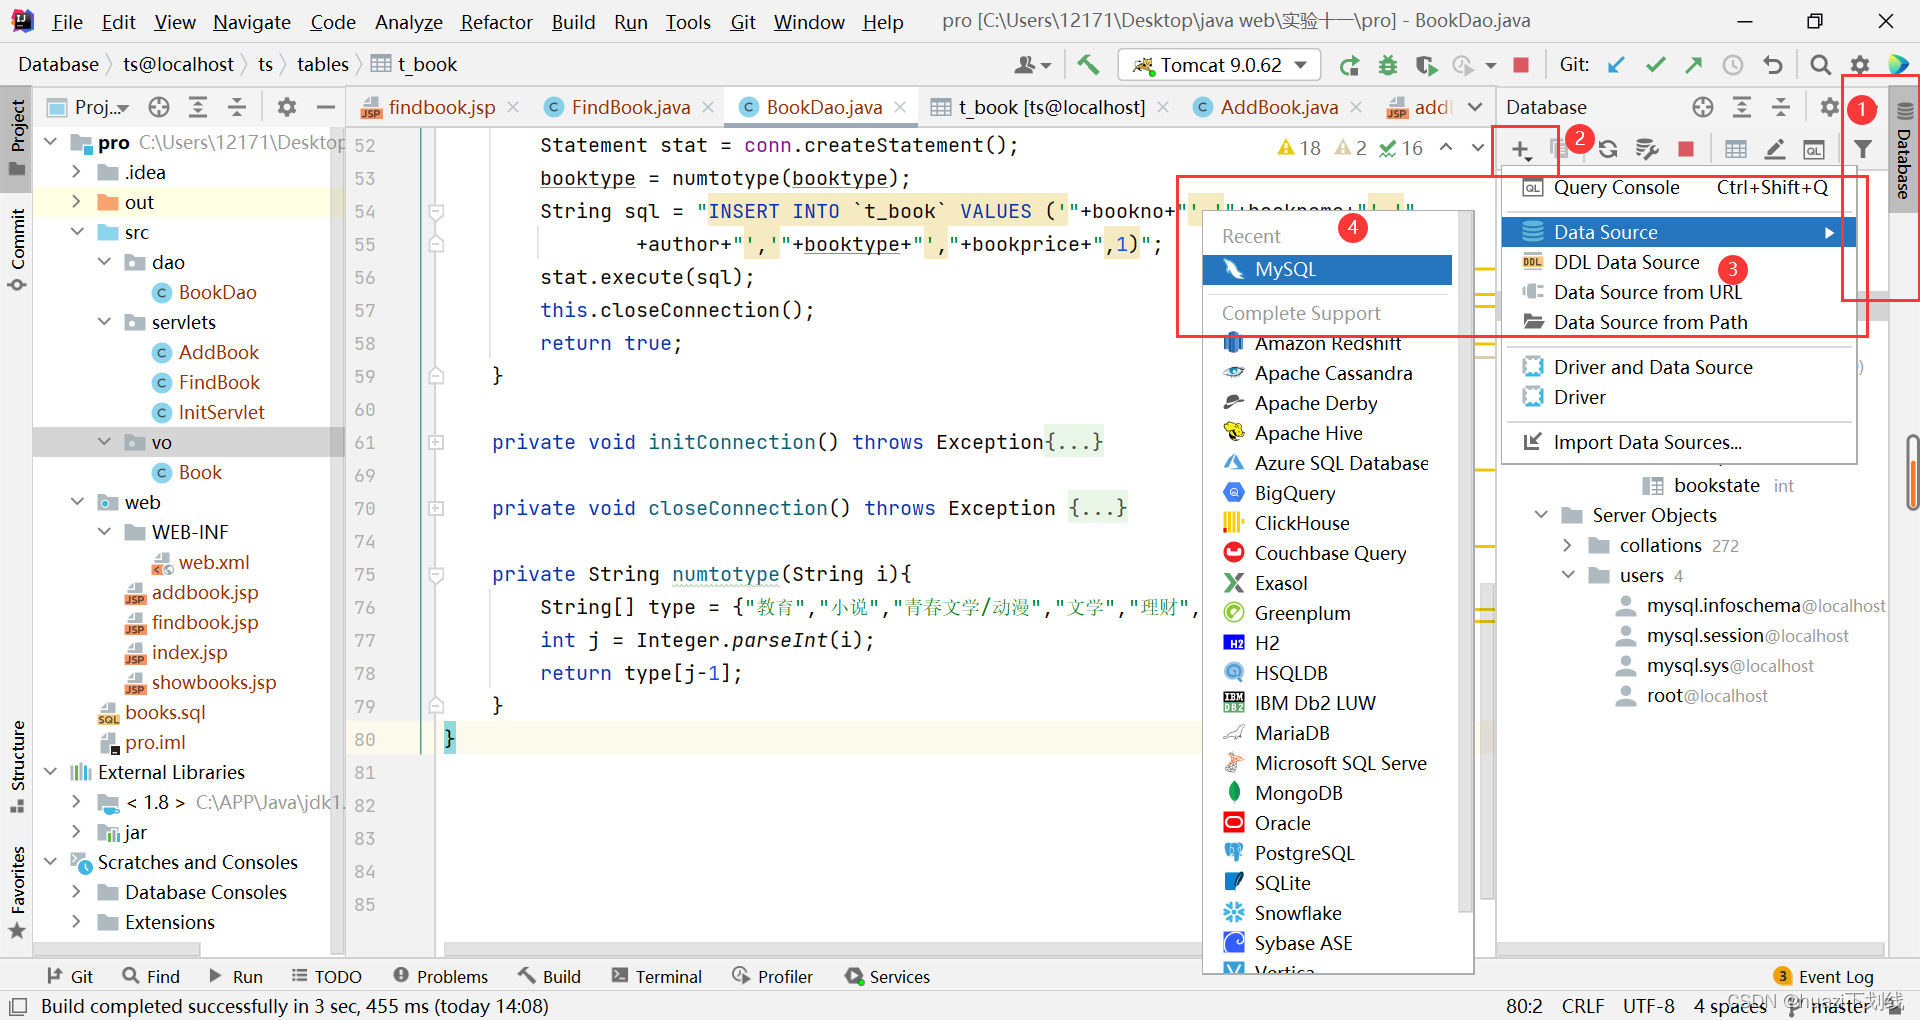The height and width of the screenshot is (1020, 1920).
Task: Open Tomcat 9.0.62 run configuration dropdown
Action: point(1220,65)
